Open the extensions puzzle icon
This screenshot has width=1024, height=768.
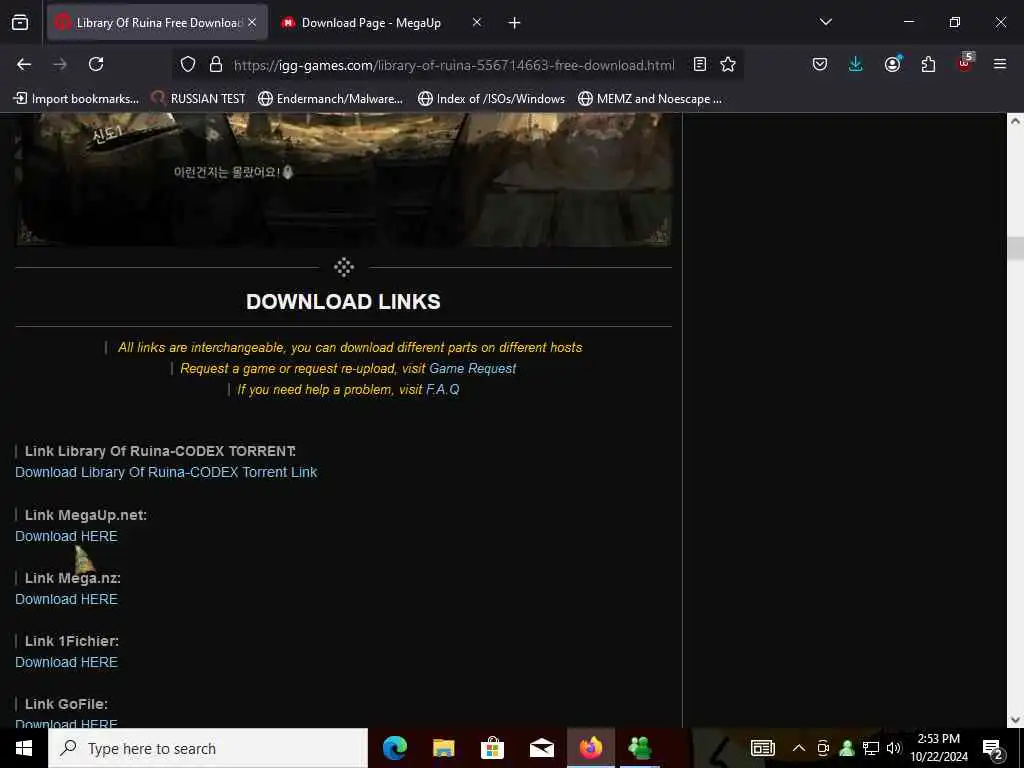(928, 64)
